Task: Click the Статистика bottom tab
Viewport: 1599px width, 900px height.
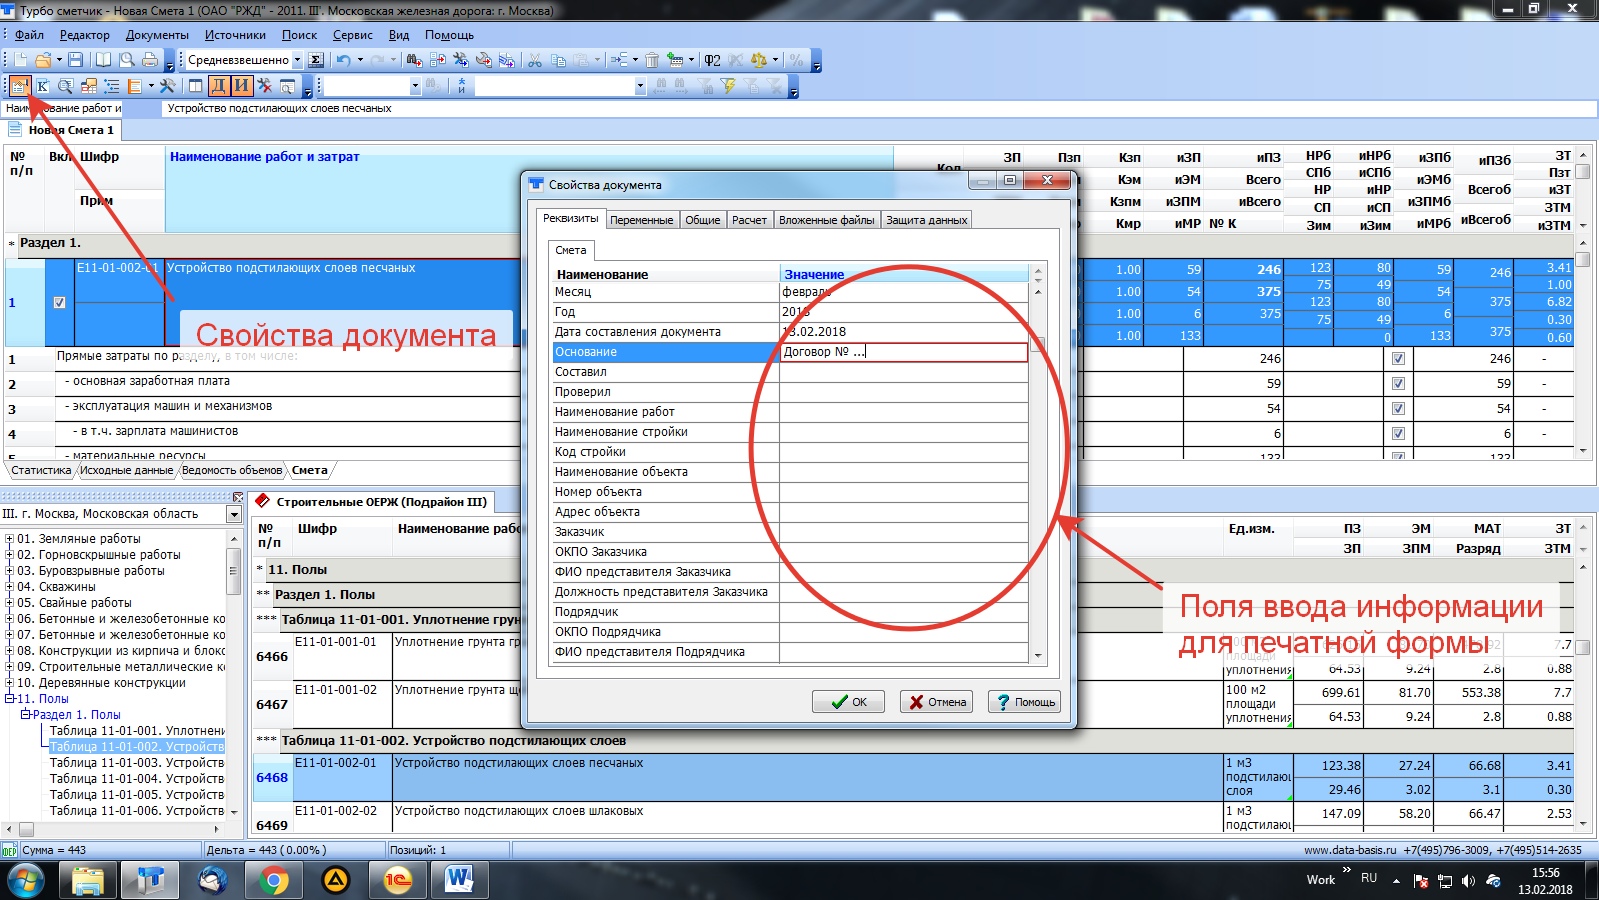Action: coord(41,470)
